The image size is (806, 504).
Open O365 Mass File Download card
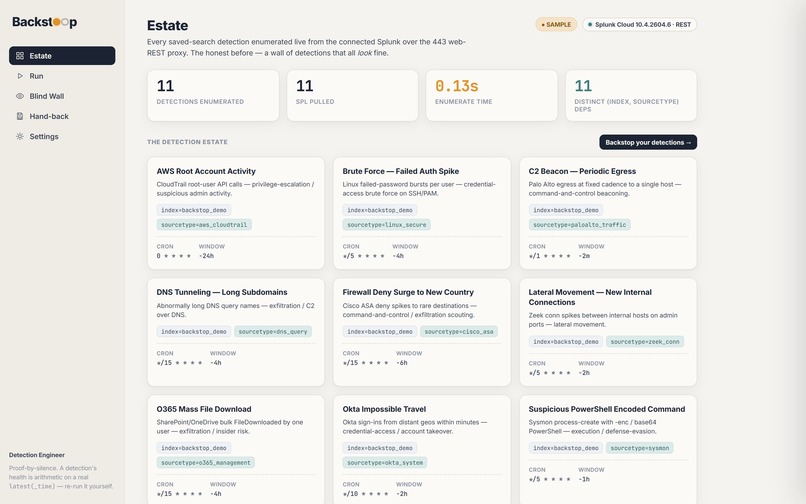coord(236,450)
